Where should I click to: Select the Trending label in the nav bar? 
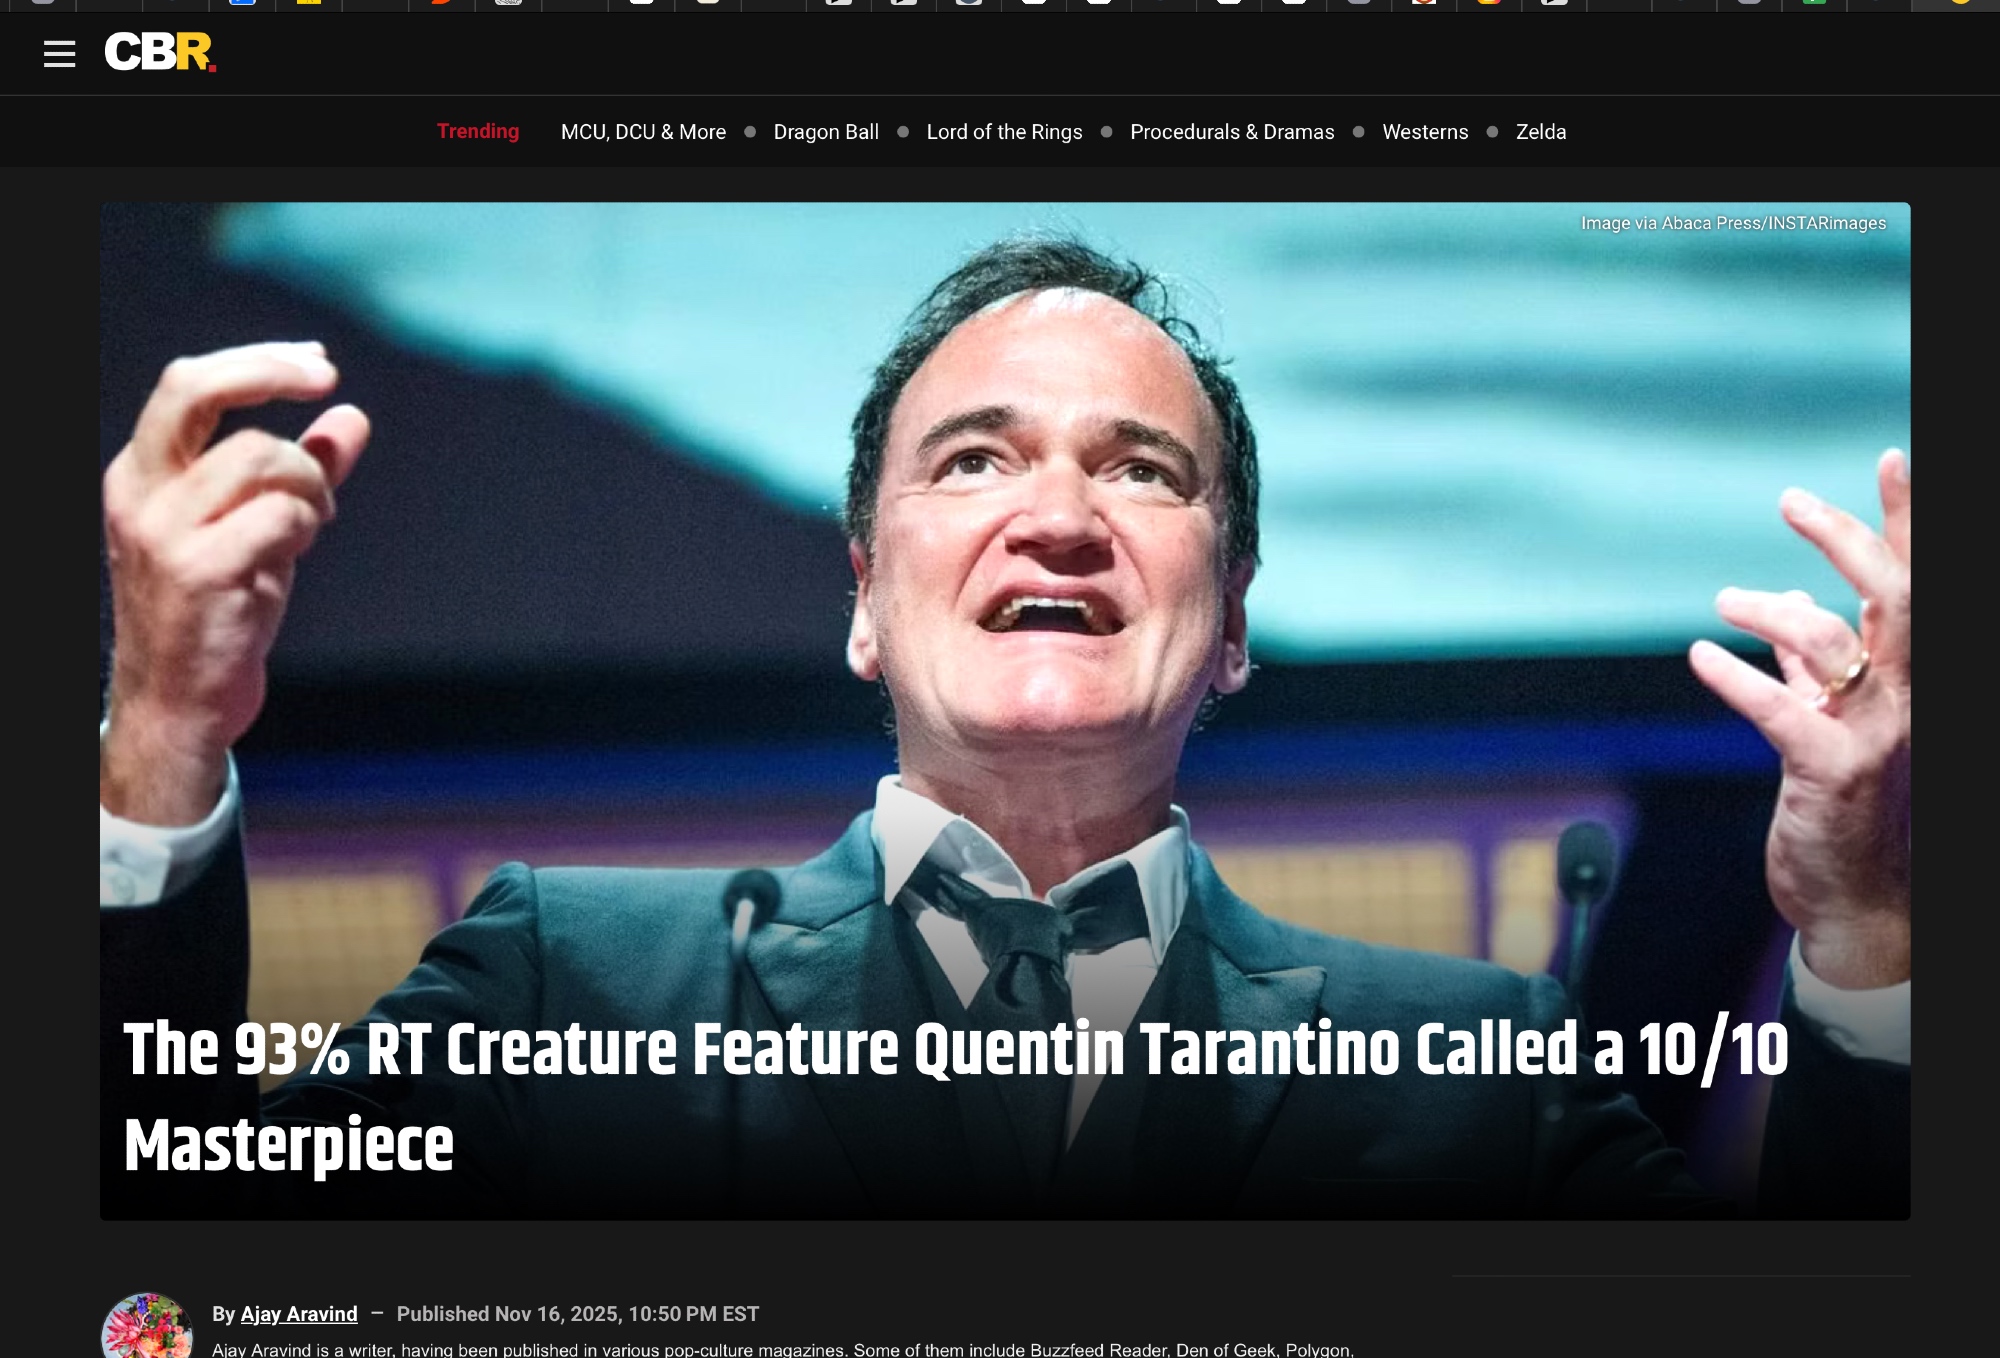tap(478, 131)
